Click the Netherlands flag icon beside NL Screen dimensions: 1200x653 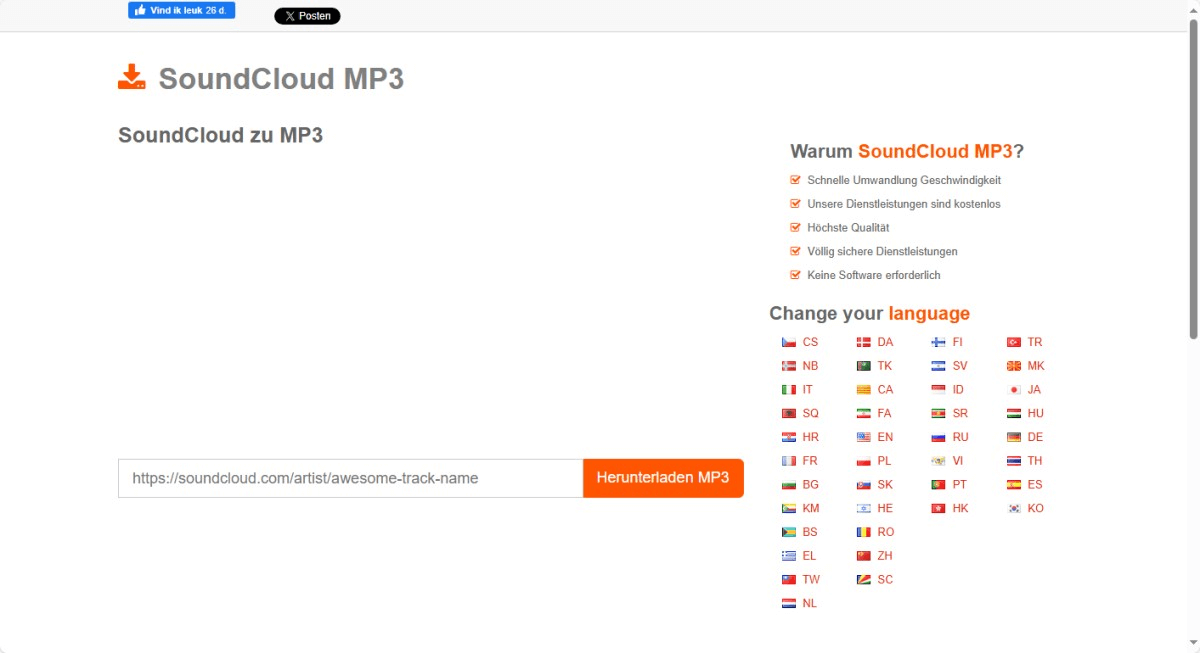point(788,604)
